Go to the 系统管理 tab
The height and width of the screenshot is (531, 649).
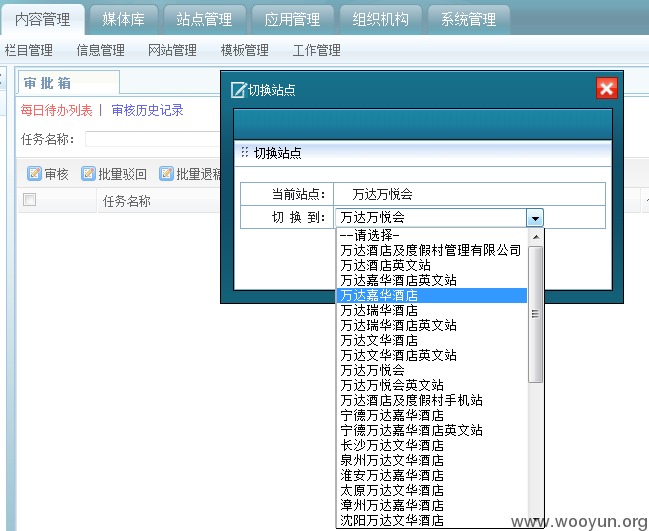click(469, 19)
